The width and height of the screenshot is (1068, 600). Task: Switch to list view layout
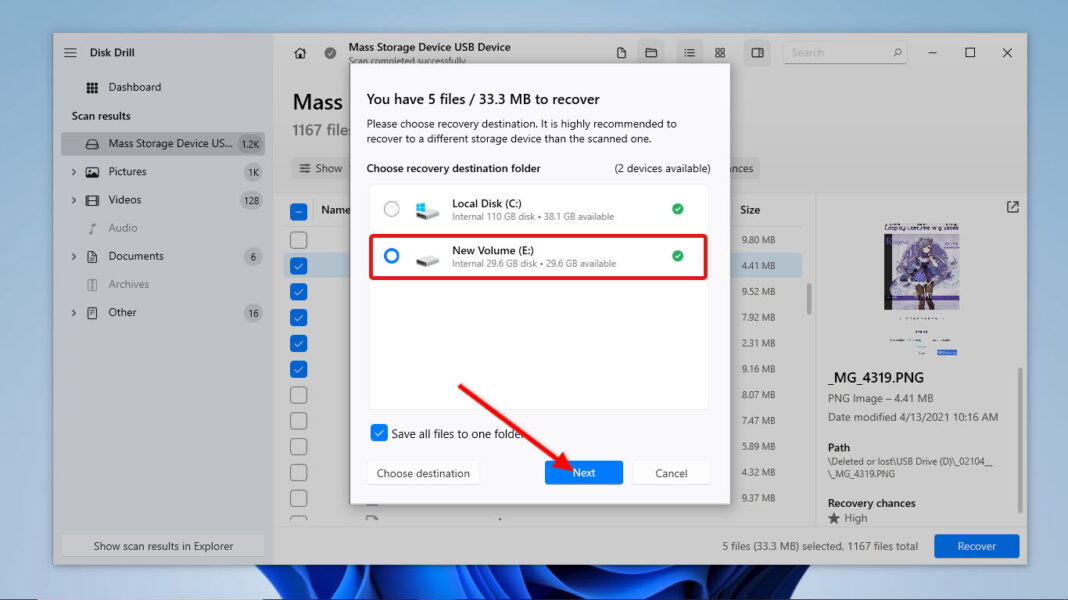coord(689,51)
